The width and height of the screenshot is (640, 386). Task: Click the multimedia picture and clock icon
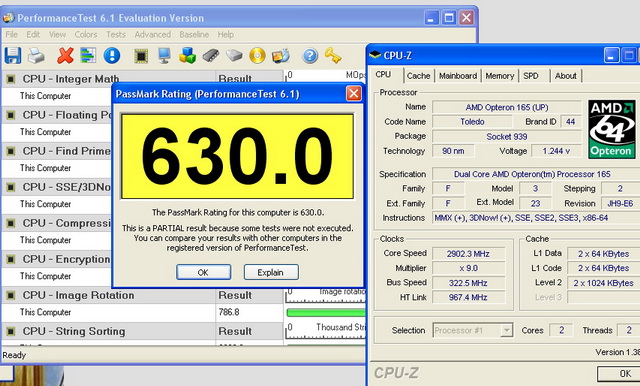tap(281, 56)
